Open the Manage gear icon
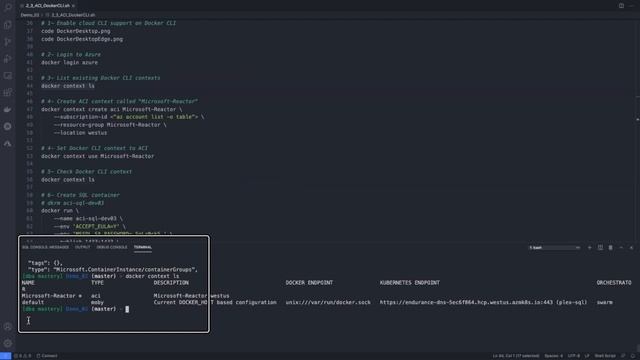Viewport: 640px width, 360px height. click(8, 343)
